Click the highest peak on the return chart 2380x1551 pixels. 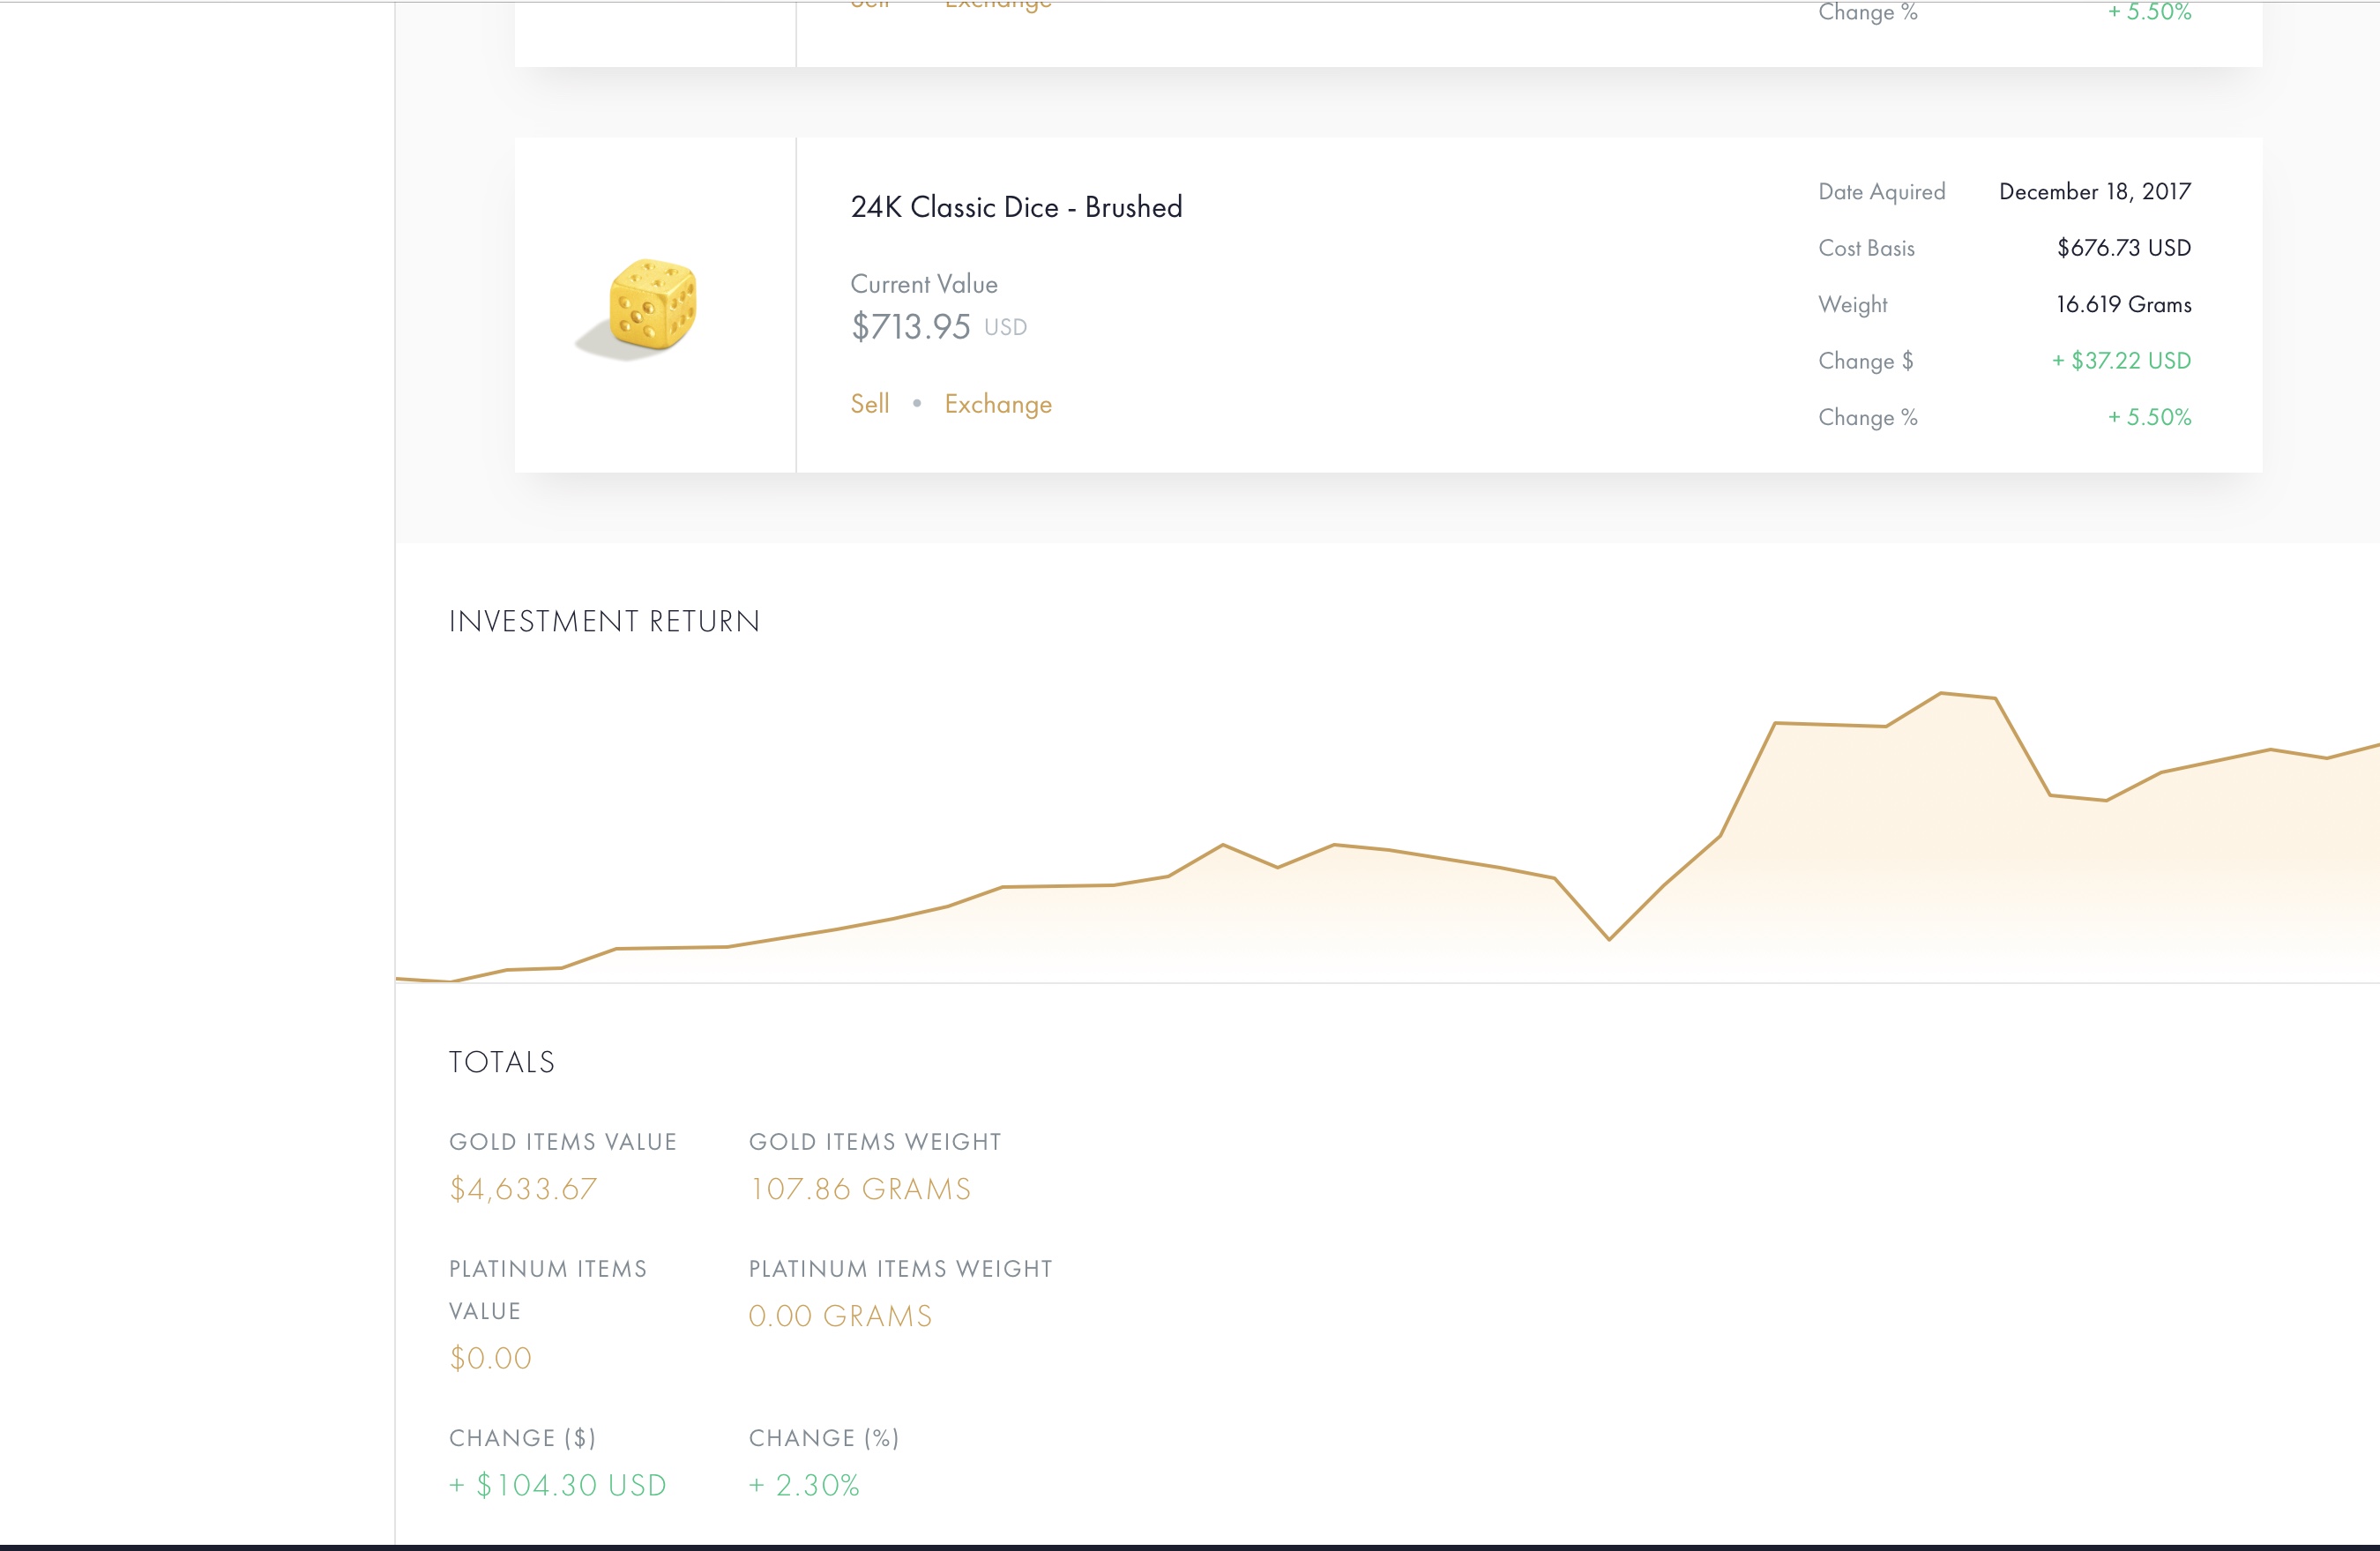(1940, 693)
